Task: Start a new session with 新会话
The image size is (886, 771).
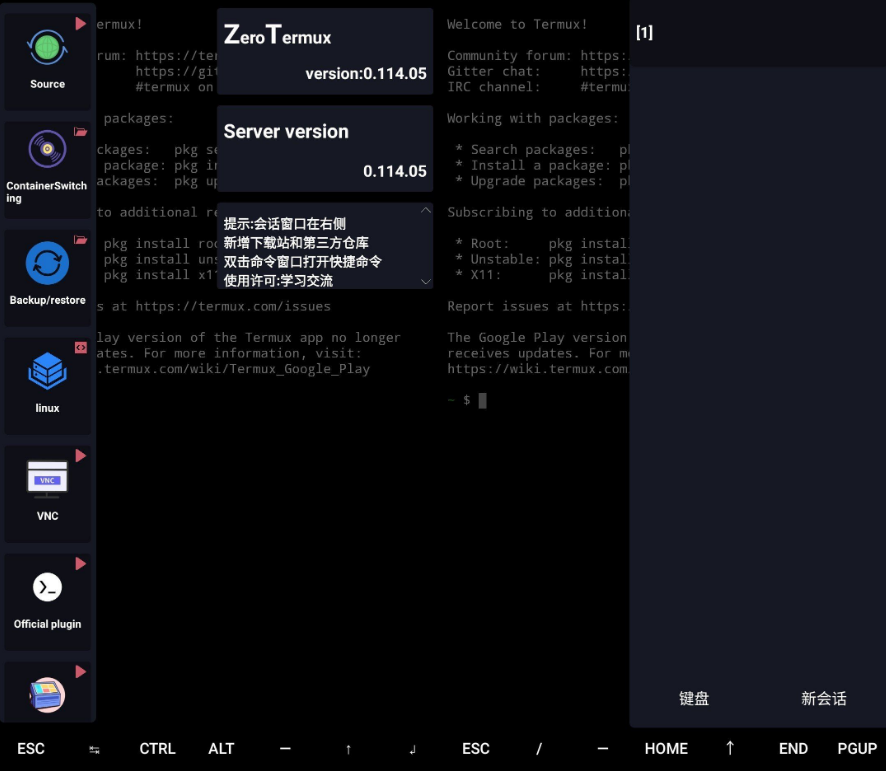Action: [x=824, y=698]
